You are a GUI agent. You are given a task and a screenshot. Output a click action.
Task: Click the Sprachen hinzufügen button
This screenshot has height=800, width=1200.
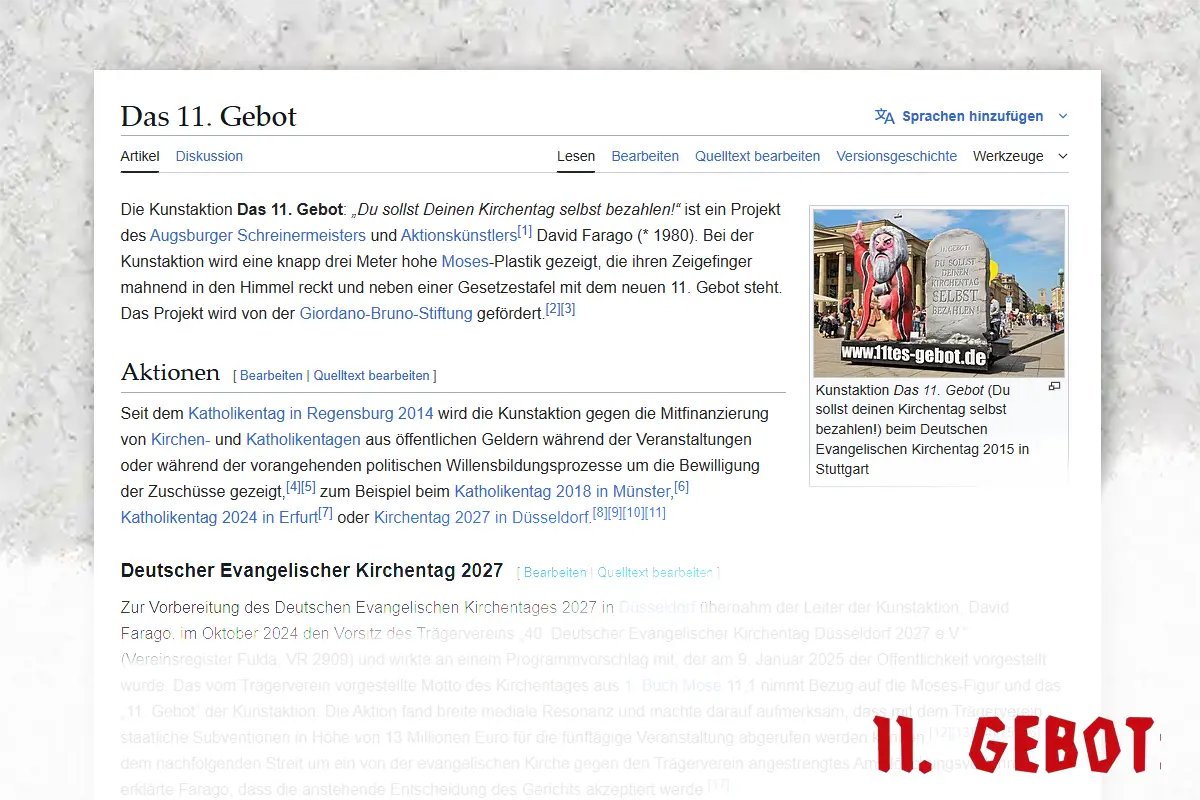[x=971, y=116]
